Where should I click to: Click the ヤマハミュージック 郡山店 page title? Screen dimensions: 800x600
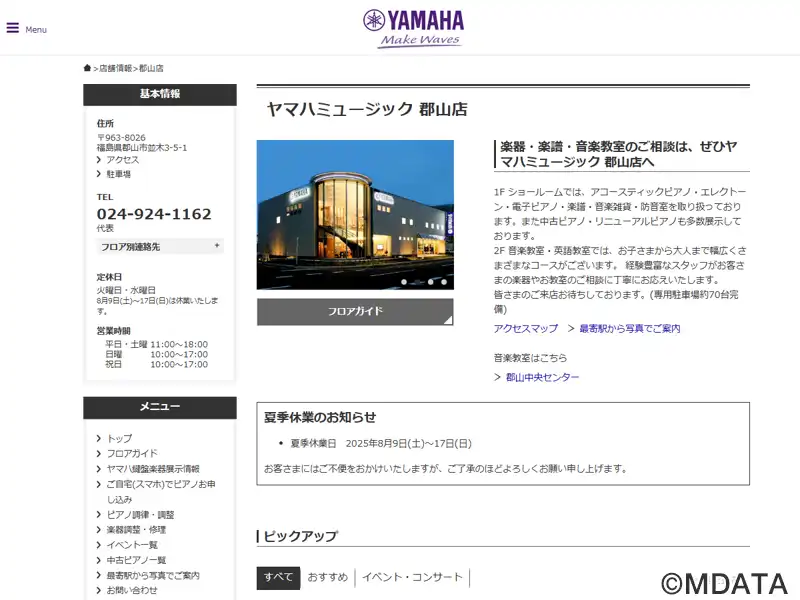(x=367, y=109)
